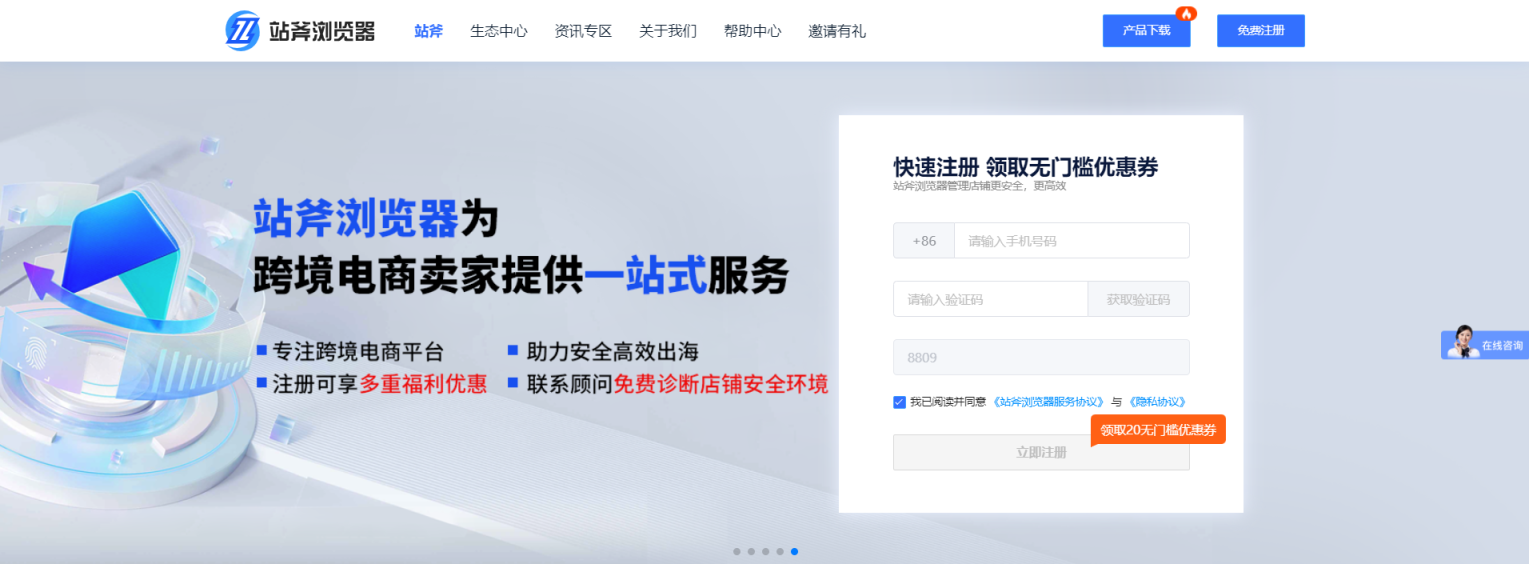Toggle the 我已阅读并同意 agreement checkbox
The height and width of the screenshot is (564, 1529).
click(899, 402)
